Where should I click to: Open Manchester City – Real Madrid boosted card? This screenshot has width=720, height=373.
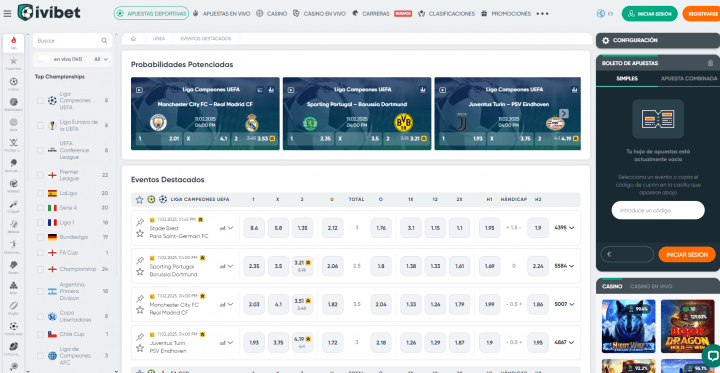pyautogui.click(x=205, y=113)
